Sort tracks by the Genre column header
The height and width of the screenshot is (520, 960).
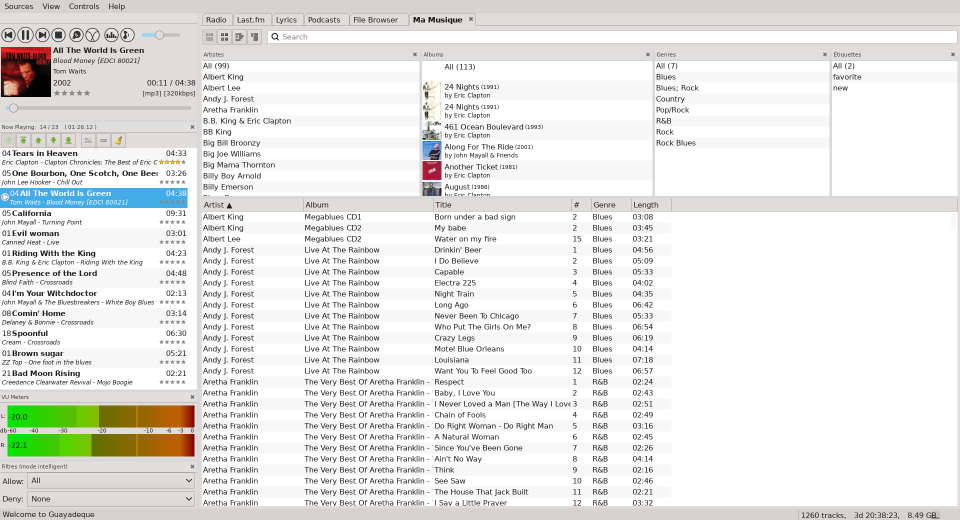tap(610, 205)
